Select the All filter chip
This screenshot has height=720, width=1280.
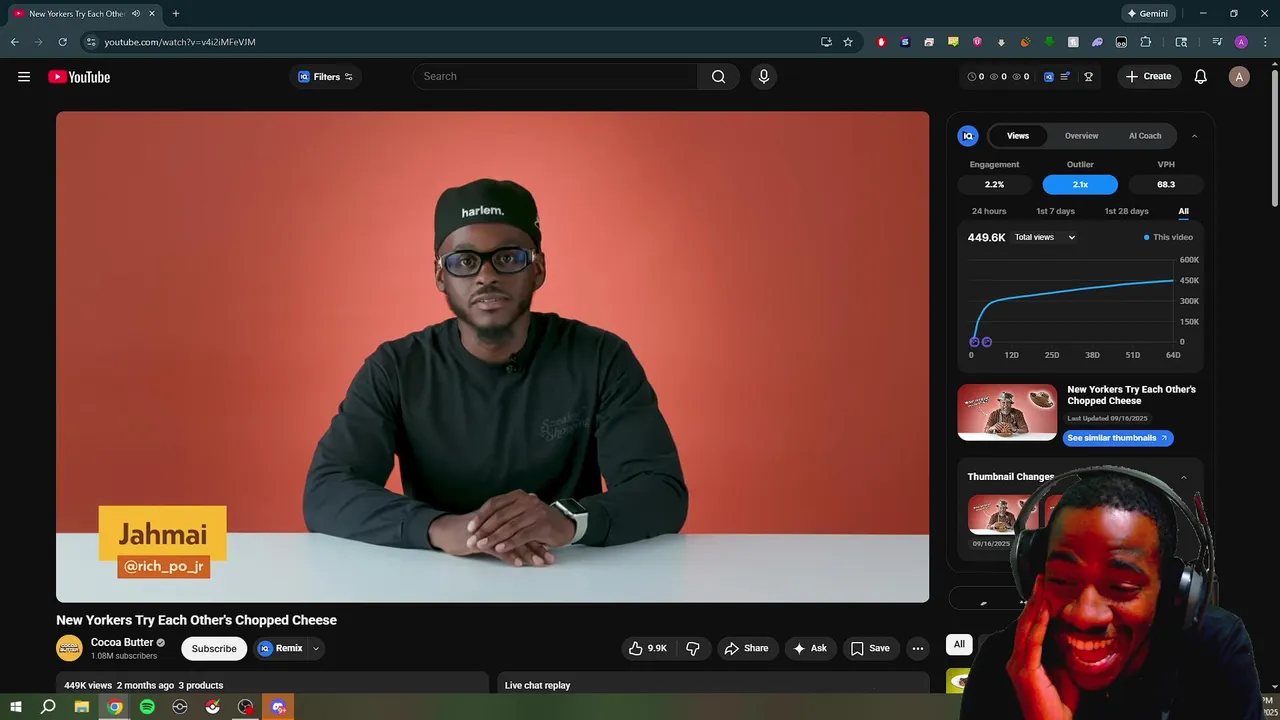[959, 644]
